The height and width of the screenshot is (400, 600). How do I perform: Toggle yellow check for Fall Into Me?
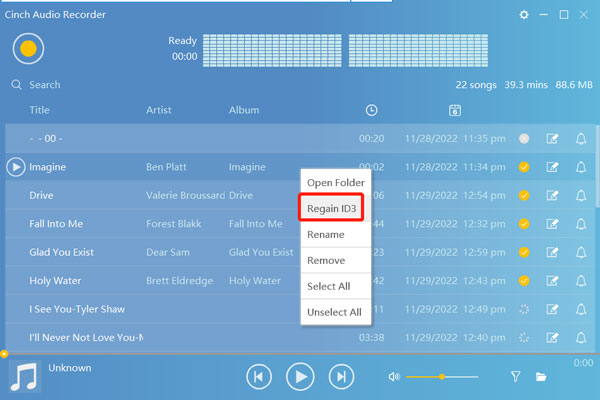tap(524, 224)
